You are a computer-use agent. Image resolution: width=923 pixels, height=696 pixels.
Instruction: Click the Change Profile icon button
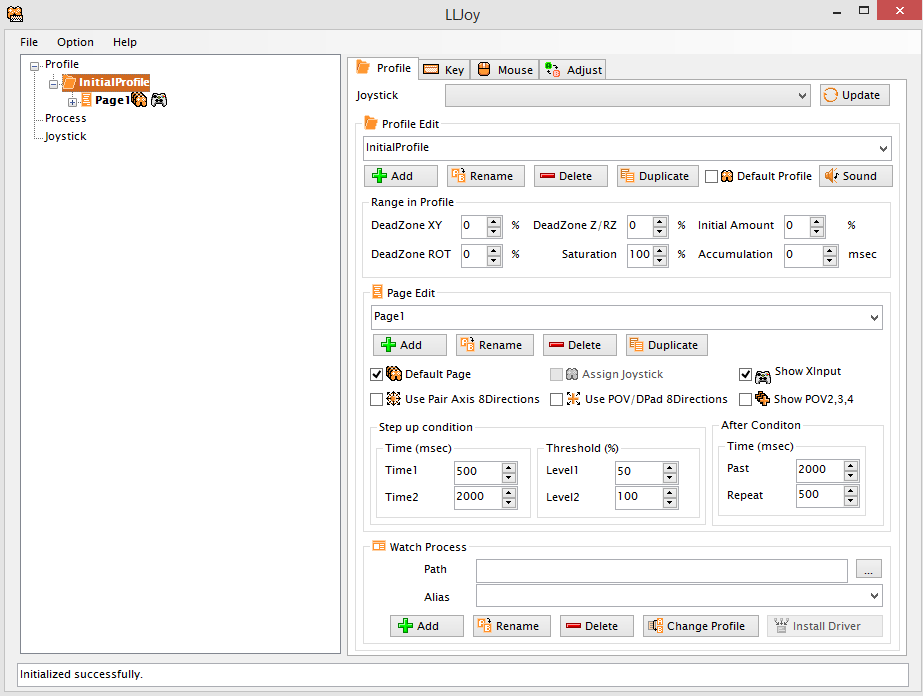click(700, 626)
